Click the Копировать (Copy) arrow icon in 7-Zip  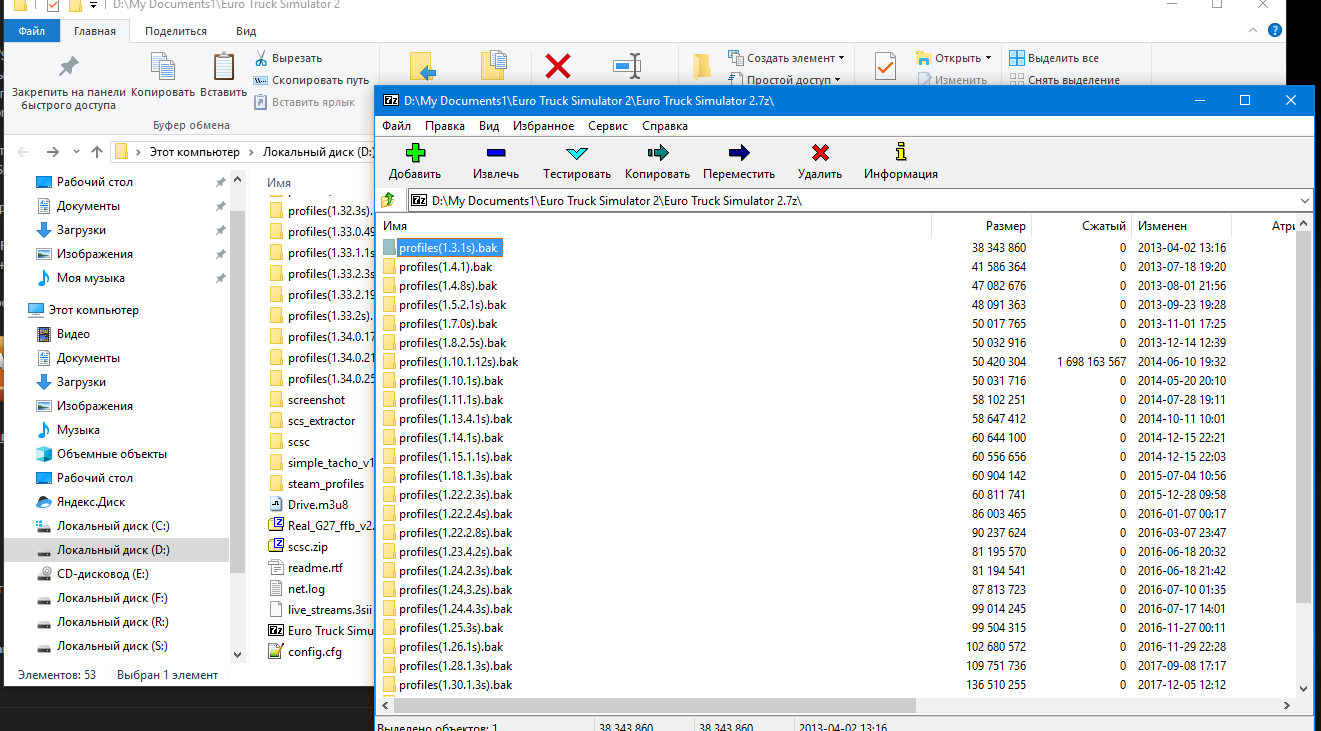pyautogui.click(x=657, y=153)
